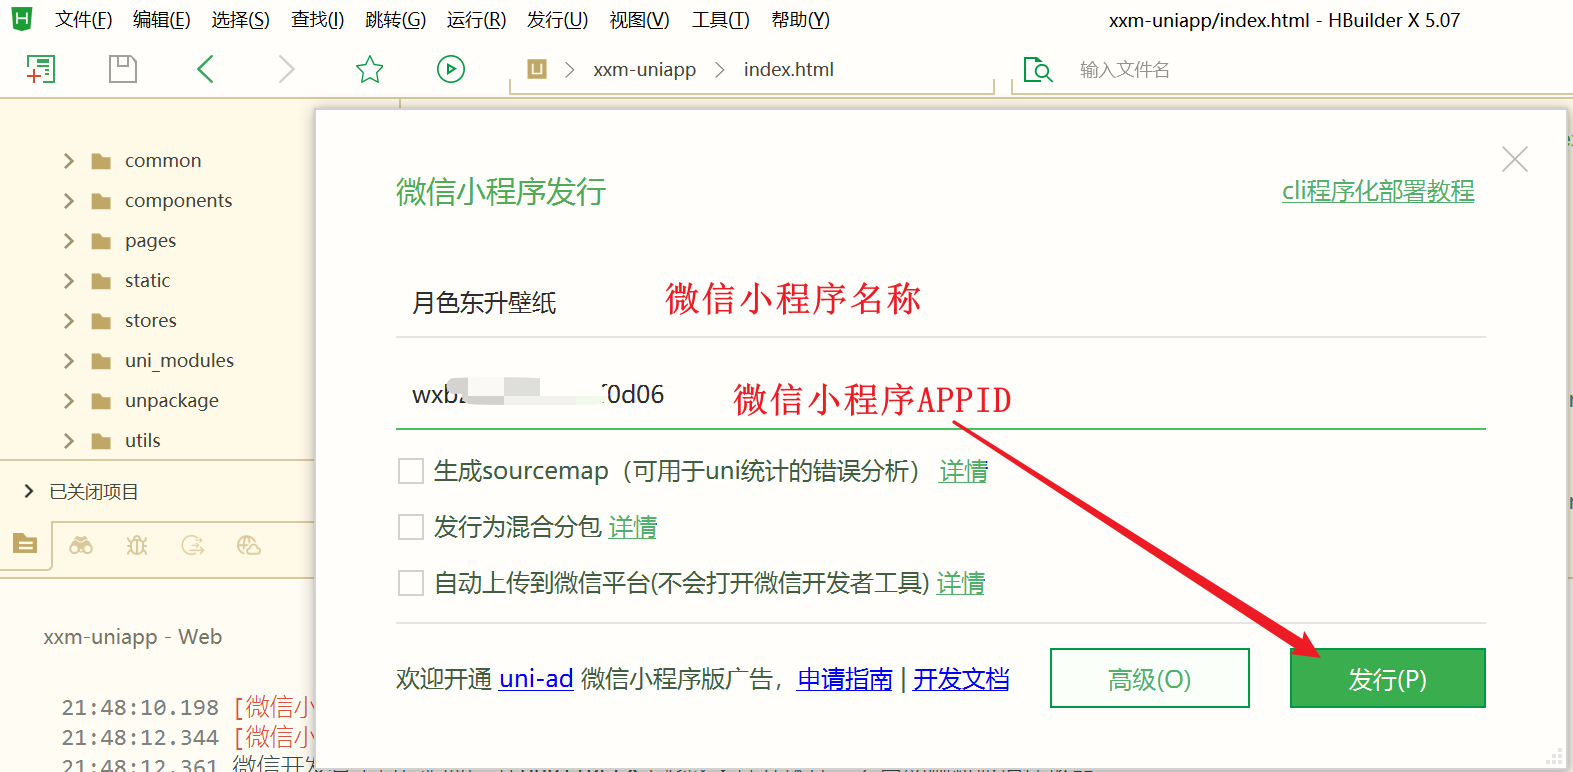The height and width of the screenshot is (772, 1573).
Task: Click the 高级(O) advanced button
Action: pos(1149,678)
